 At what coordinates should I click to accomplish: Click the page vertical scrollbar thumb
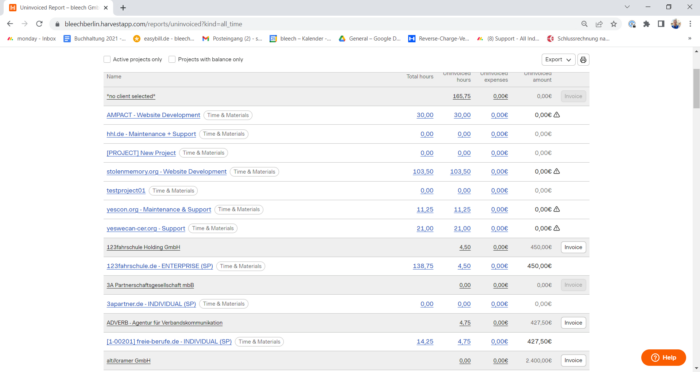(696, 88)
